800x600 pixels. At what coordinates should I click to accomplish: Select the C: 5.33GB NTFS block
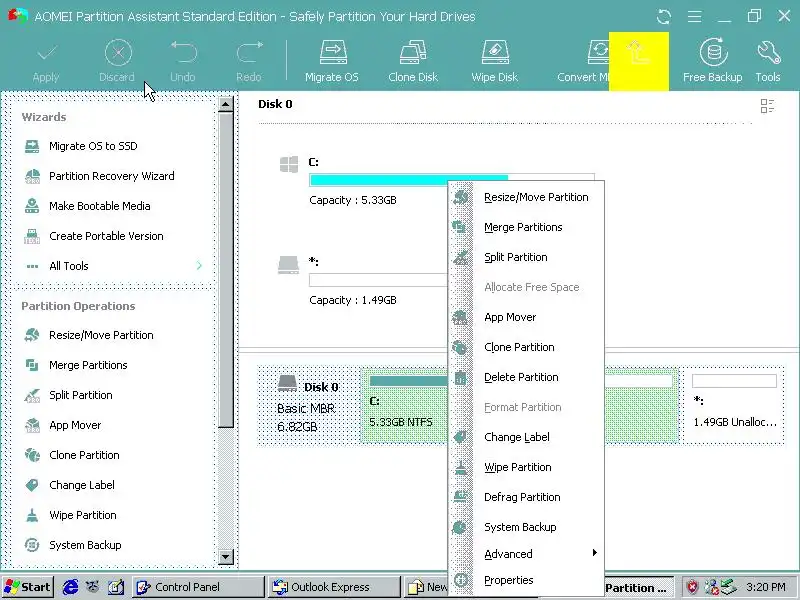pos(404,405)
